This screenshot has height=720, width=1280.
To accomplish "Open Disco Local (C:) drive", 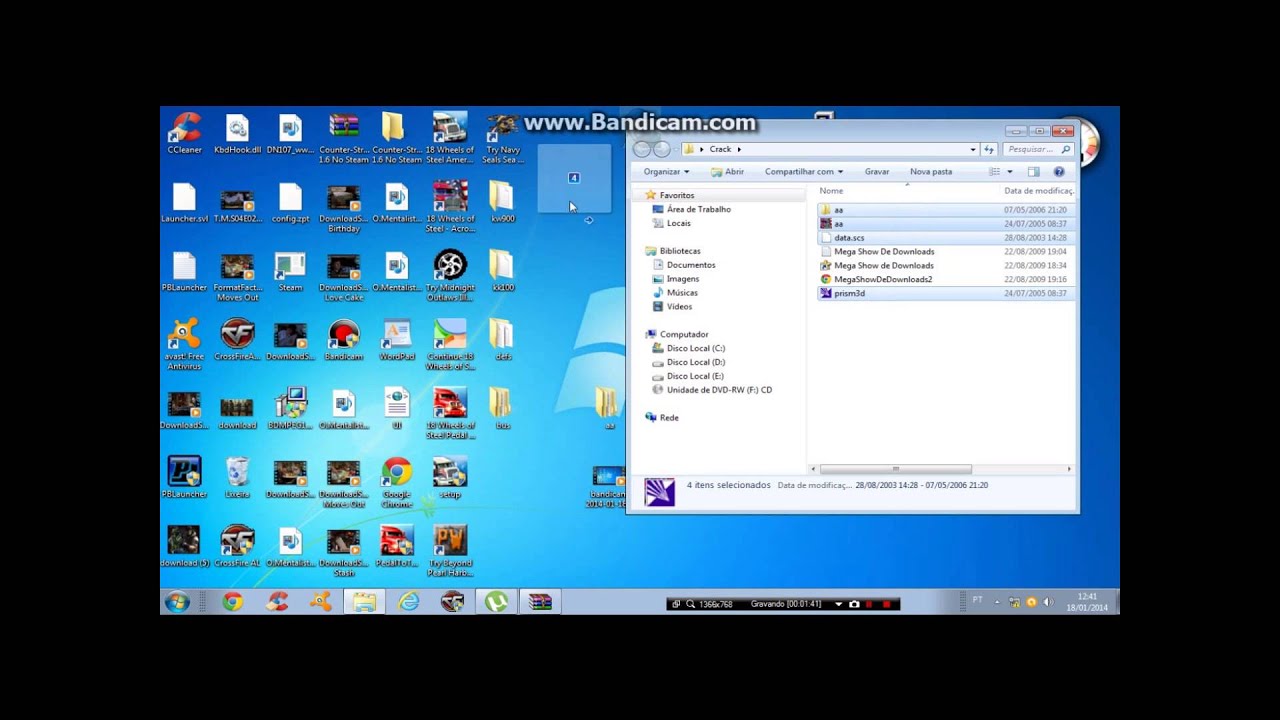I will click(x=695, y=348).
